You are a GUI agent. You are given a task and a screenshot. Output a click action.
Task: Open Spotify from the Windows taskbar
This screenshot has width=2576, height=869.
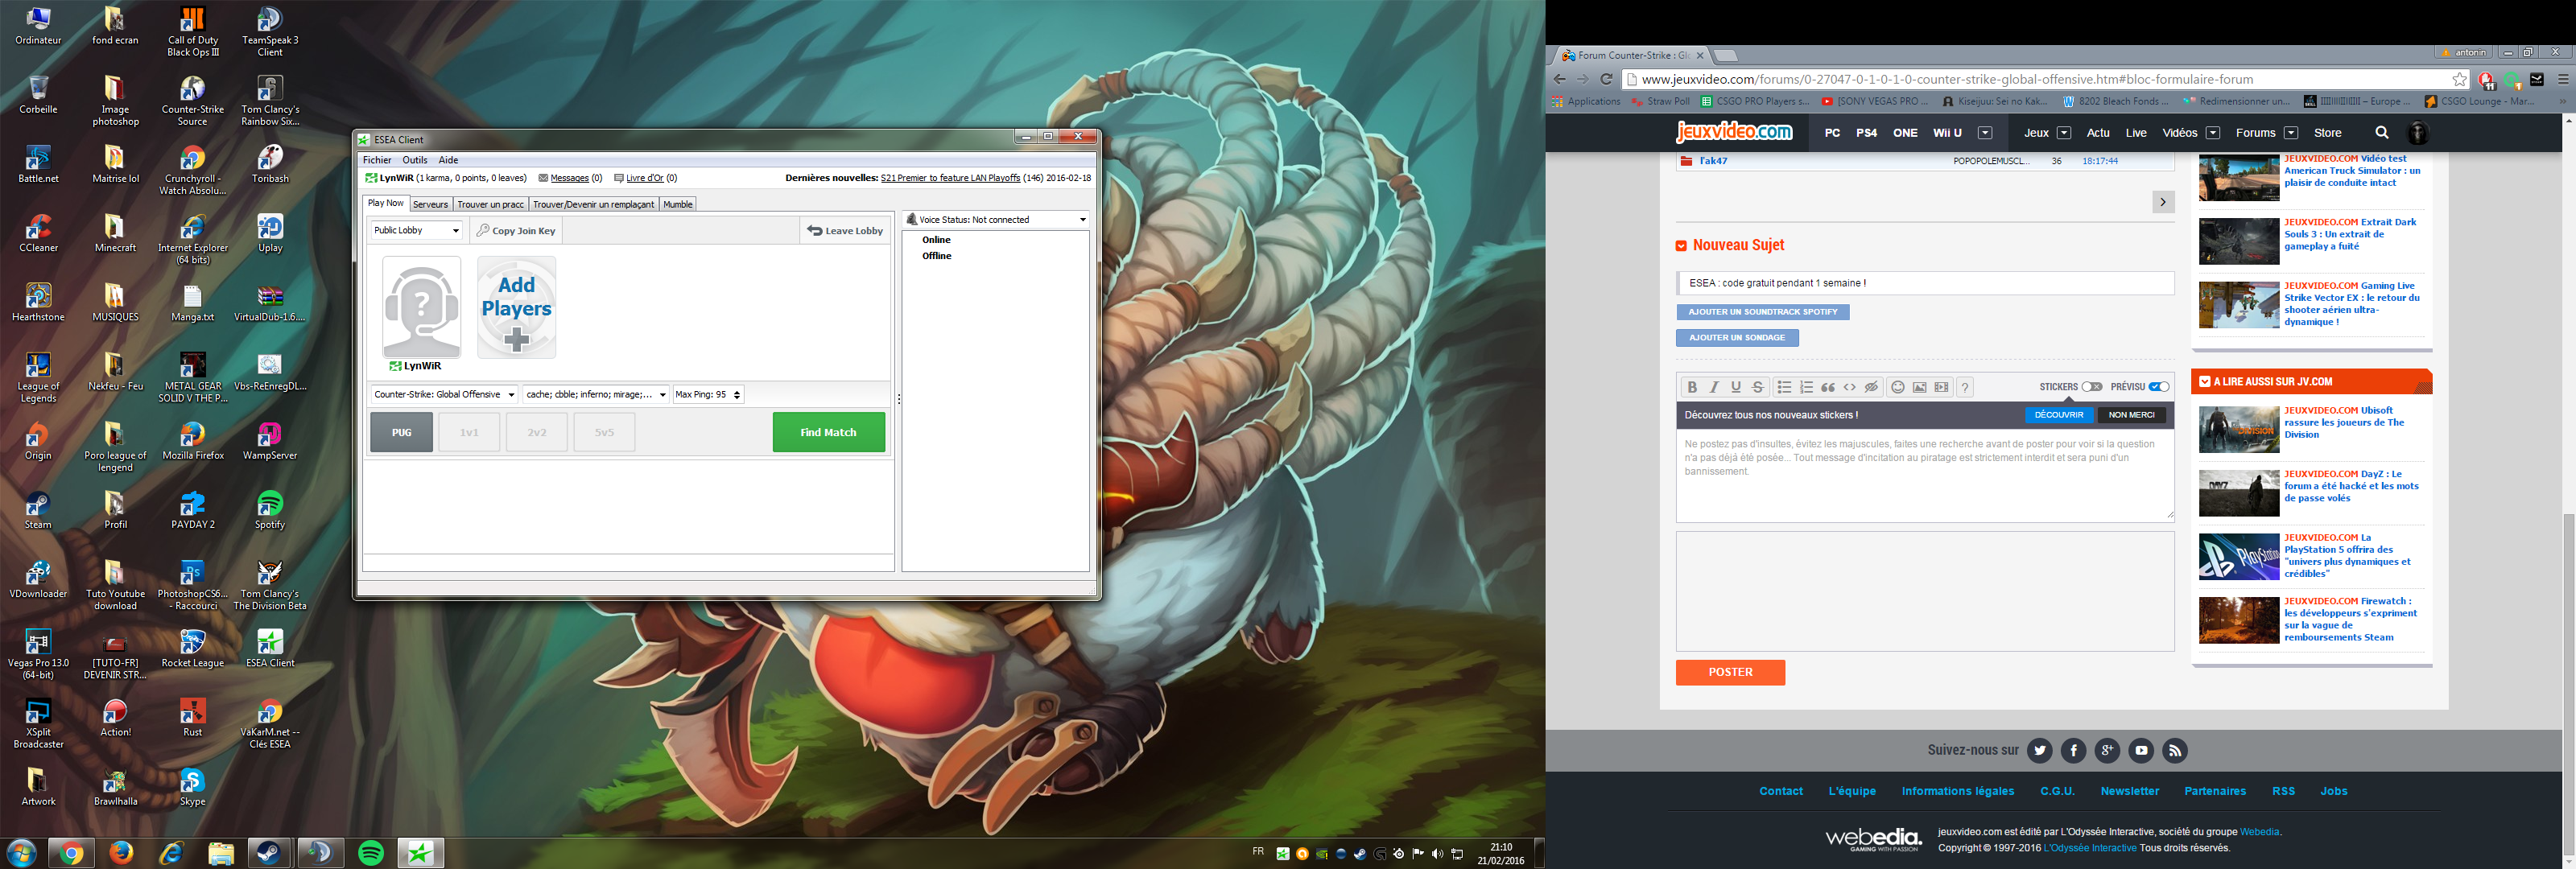371,853
